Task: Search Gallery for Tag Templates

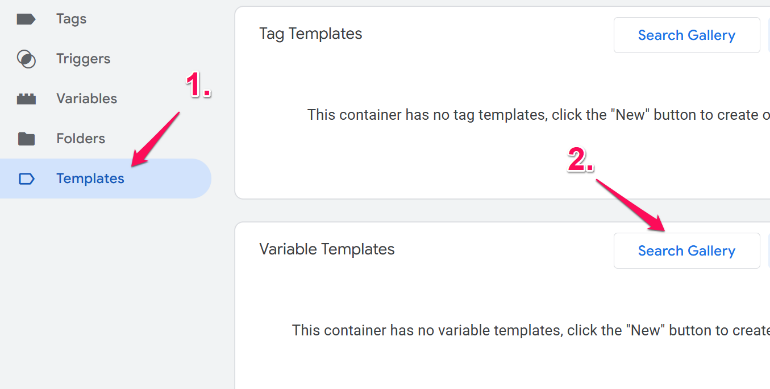Action: pyautogui.click(x=687, y=35)
